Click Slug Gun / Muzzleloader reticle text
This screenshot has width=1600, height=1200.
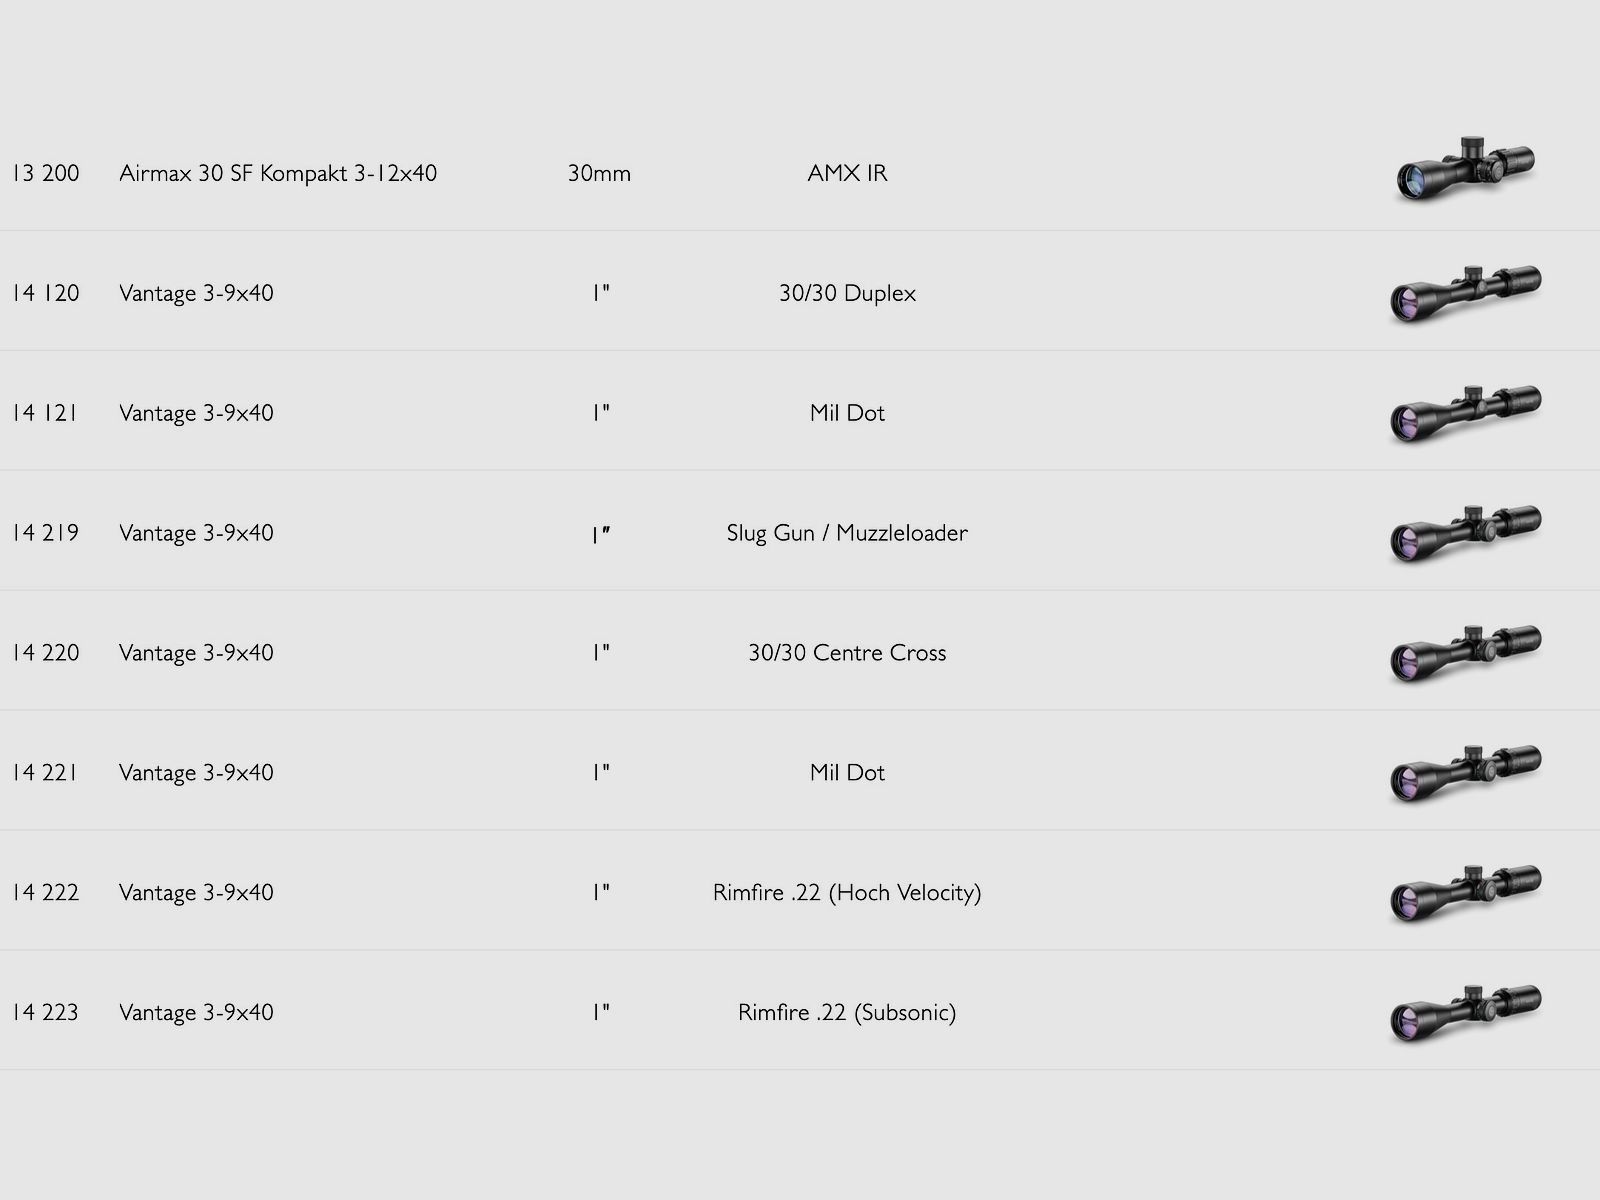click(x=847, y=533)
